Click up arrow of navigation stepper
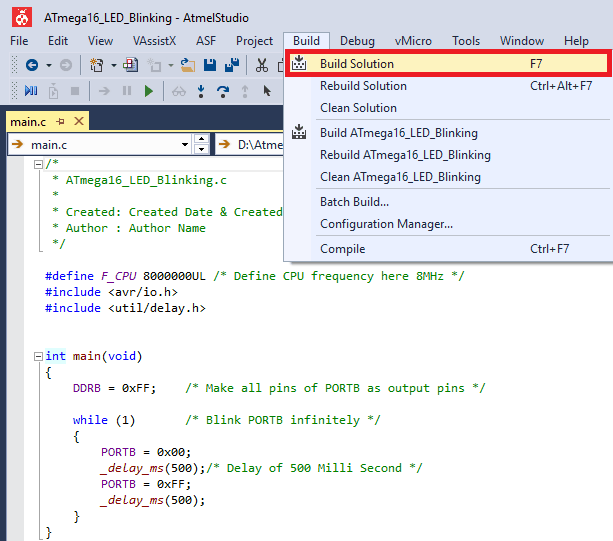The width and height of the screenshot is (613, 541). pyautogui.click(x=201, y=139)
